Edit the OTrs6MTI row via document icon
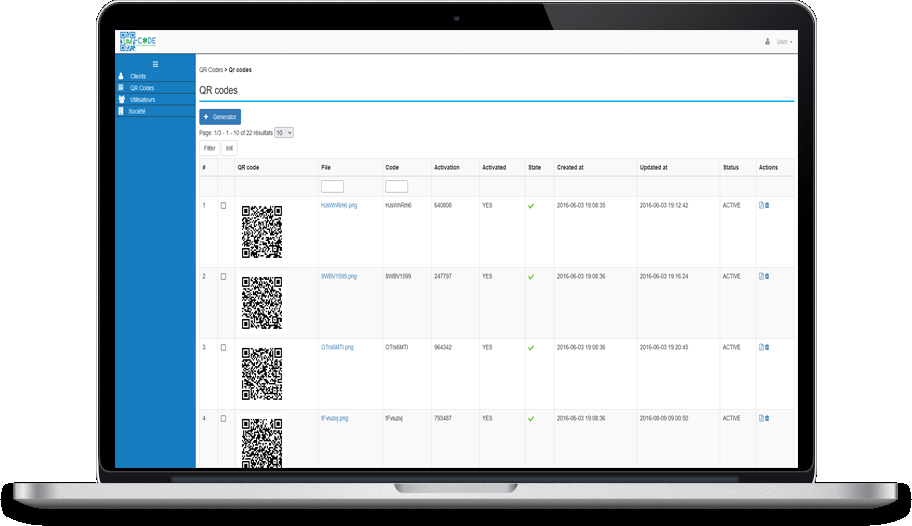This screenshot has width=912, height=526. pyautogui.click(x=761, y=347)
